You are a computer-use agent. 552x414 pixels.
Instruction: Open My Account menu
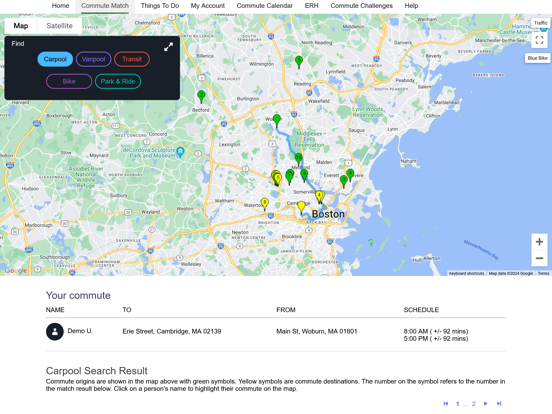click(208, 6)
